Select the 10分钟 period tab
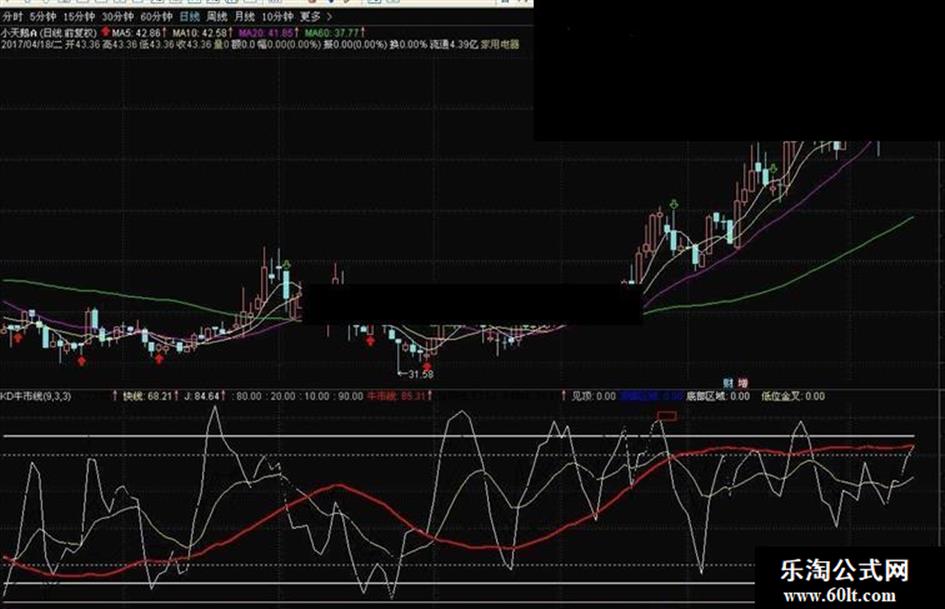Screen dimensions: 945x609 (x=277, y=17)
